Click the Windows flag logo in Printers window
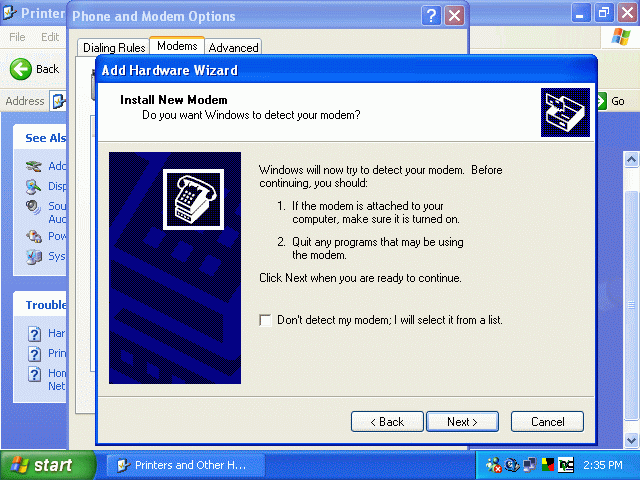640x480 pixels. (x=621, y=37)
